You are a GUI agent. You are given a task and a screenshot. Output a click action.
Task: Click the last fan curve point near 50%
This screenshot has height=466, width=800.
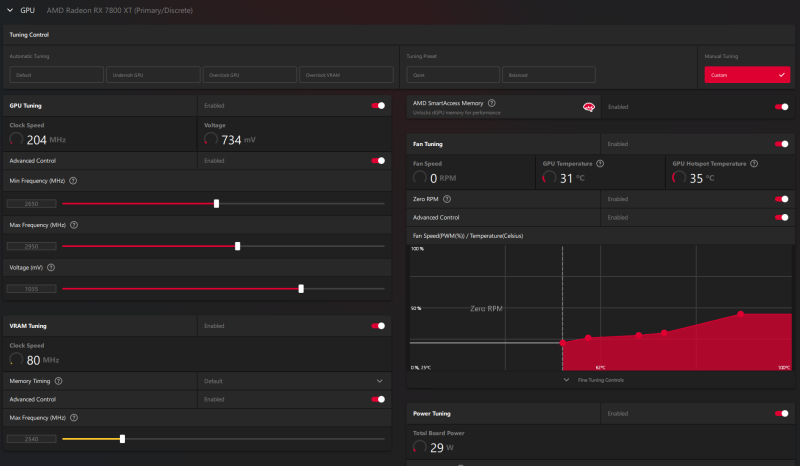tap(740, 314)
